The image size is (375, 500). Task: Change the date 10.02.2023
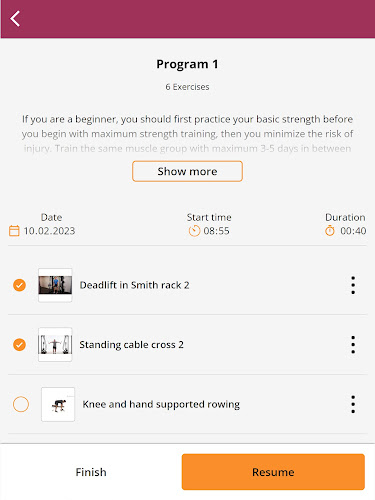(x=49, y=231)
